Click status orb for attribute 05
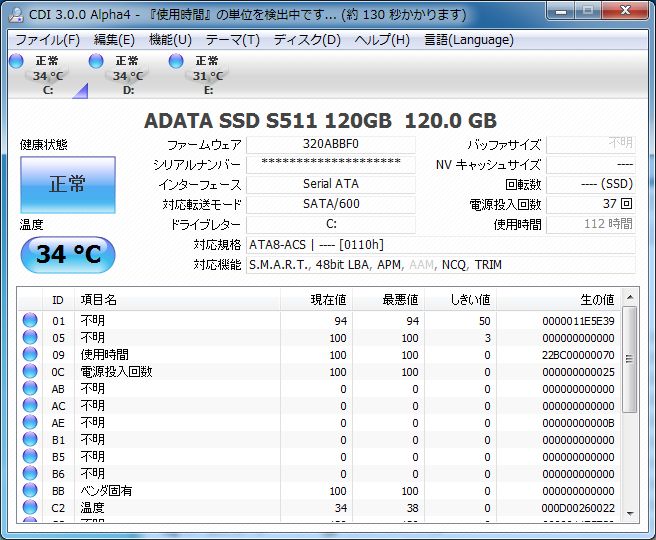The height and width of the screenshot is (540, 656). click(30, 337)
